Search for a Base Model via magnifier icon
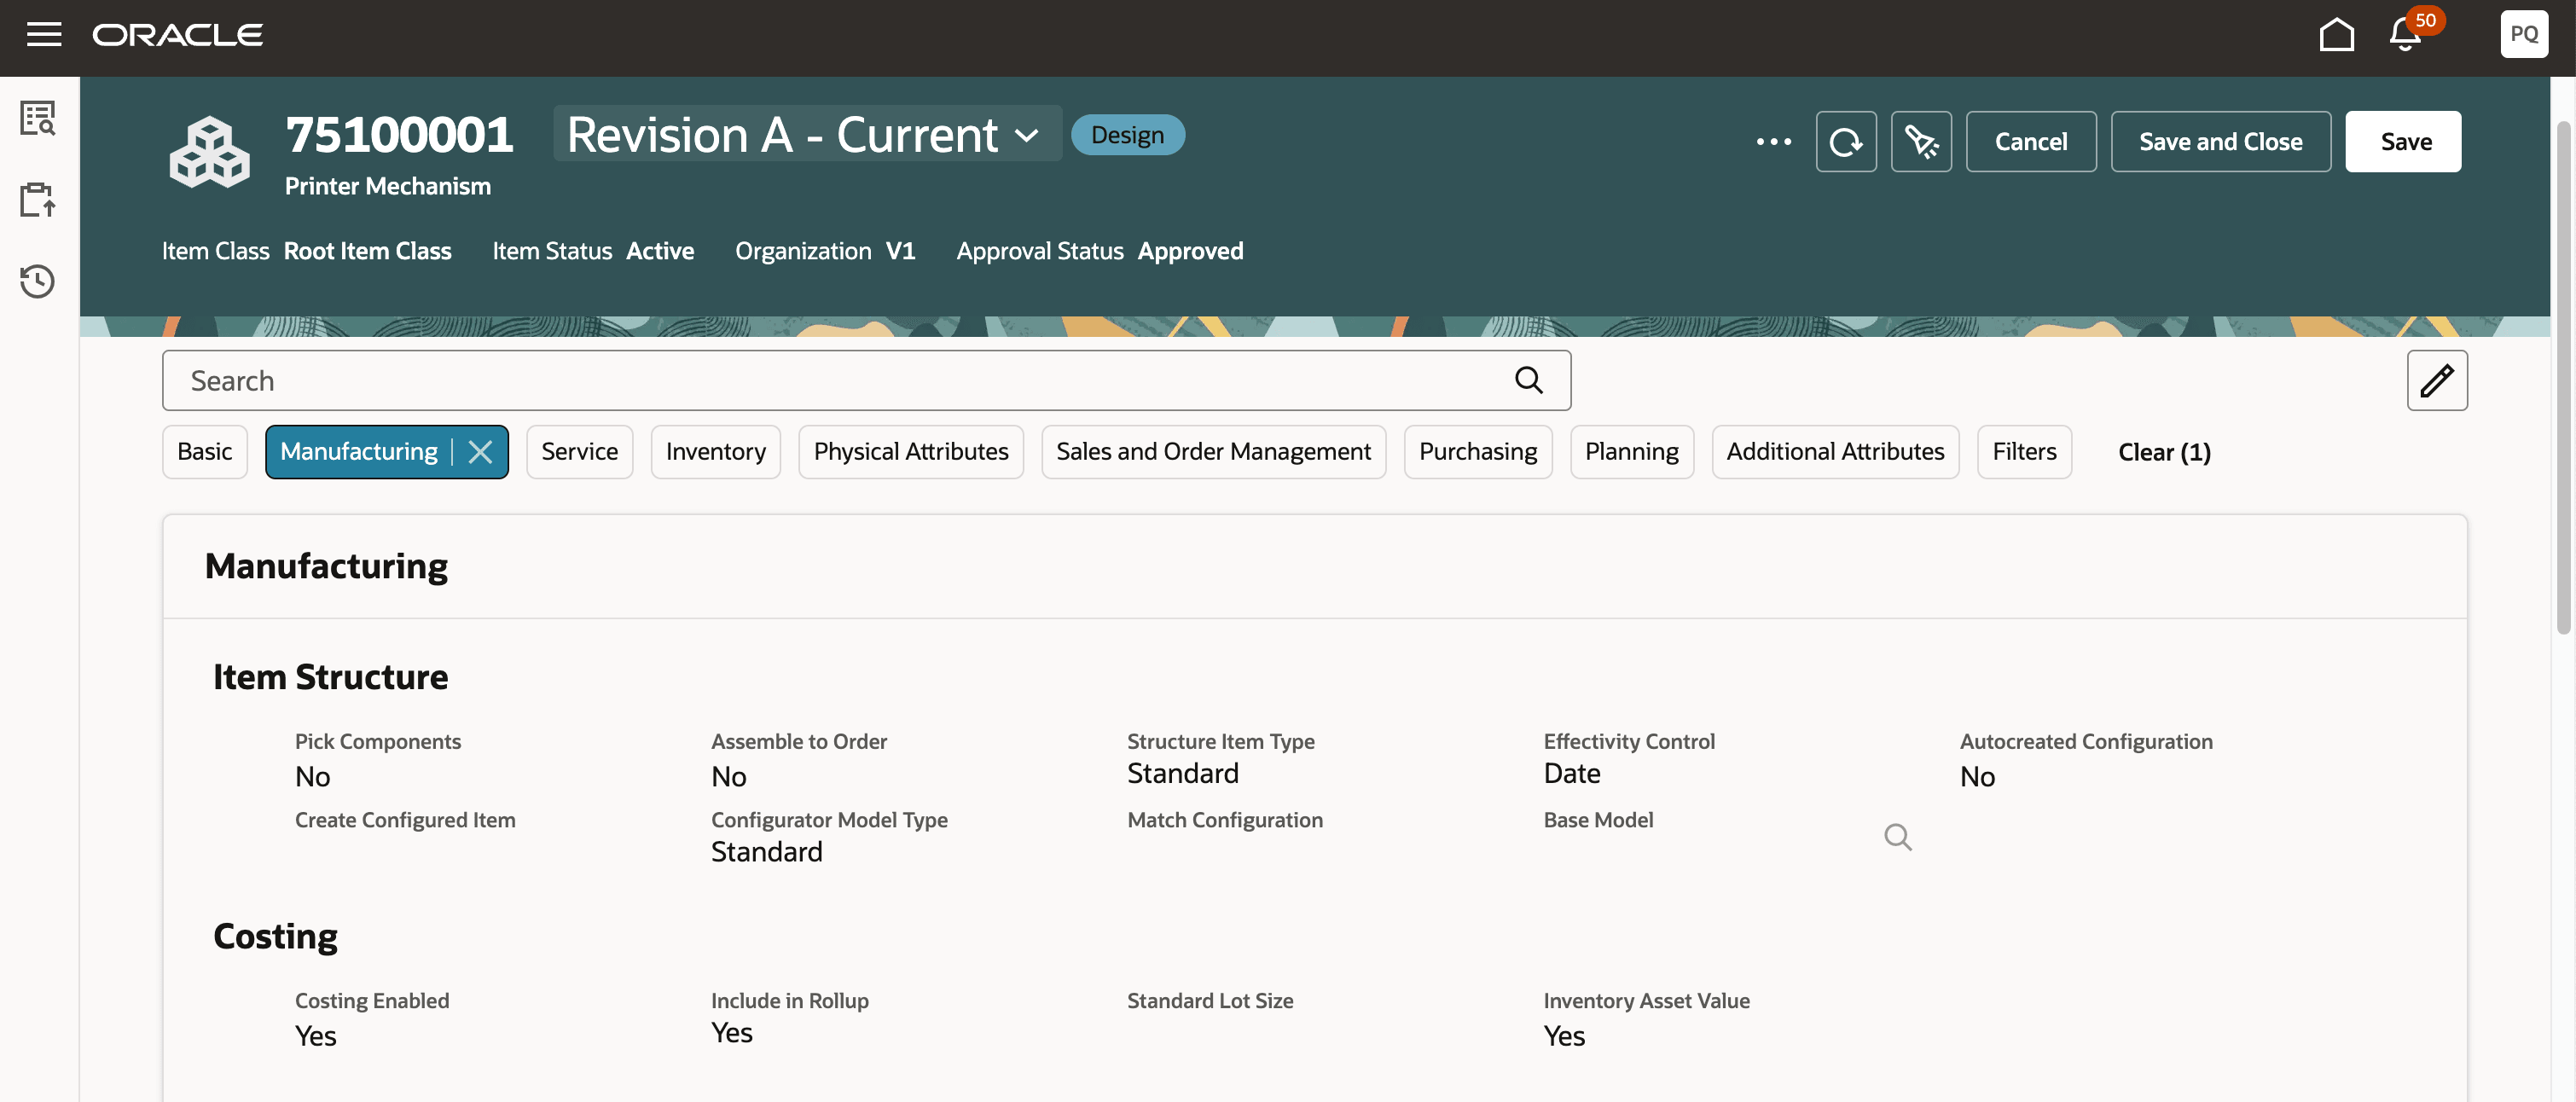The width and height of the screenshot is (2576, 1102). click(x=1898, y=837)
